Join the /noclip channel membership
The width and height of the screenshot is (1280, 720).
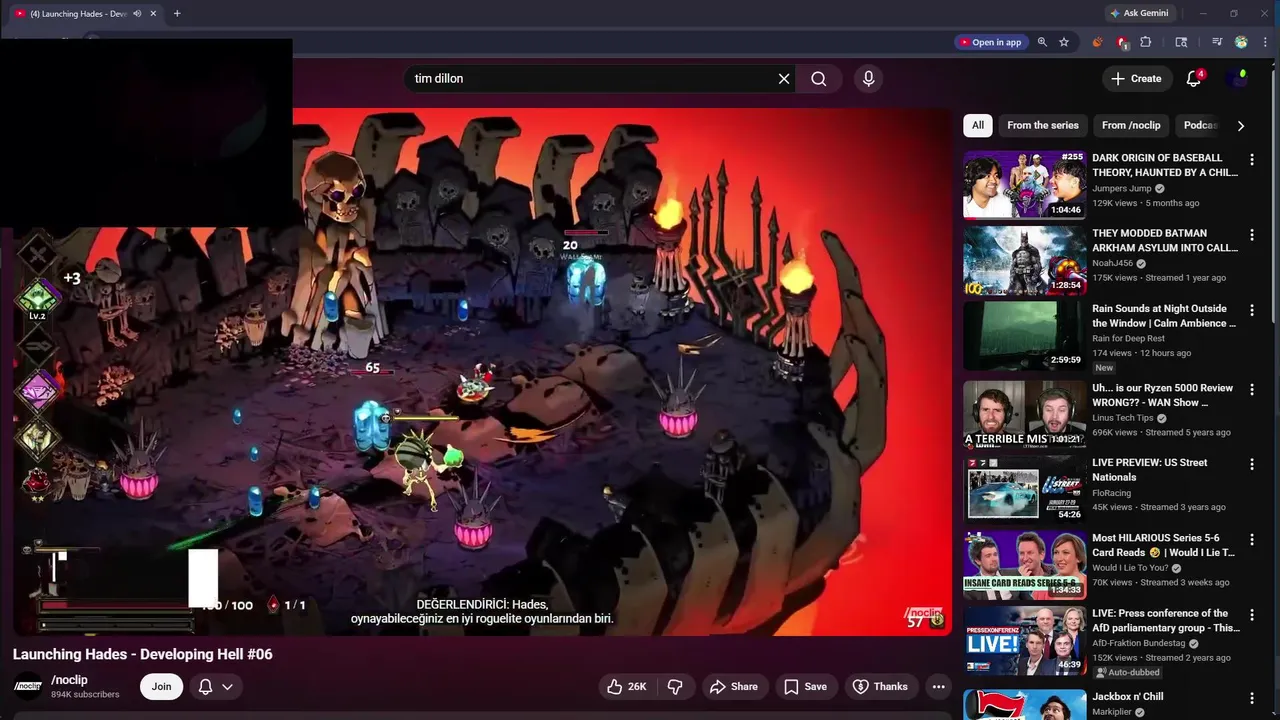coord(161,687)
